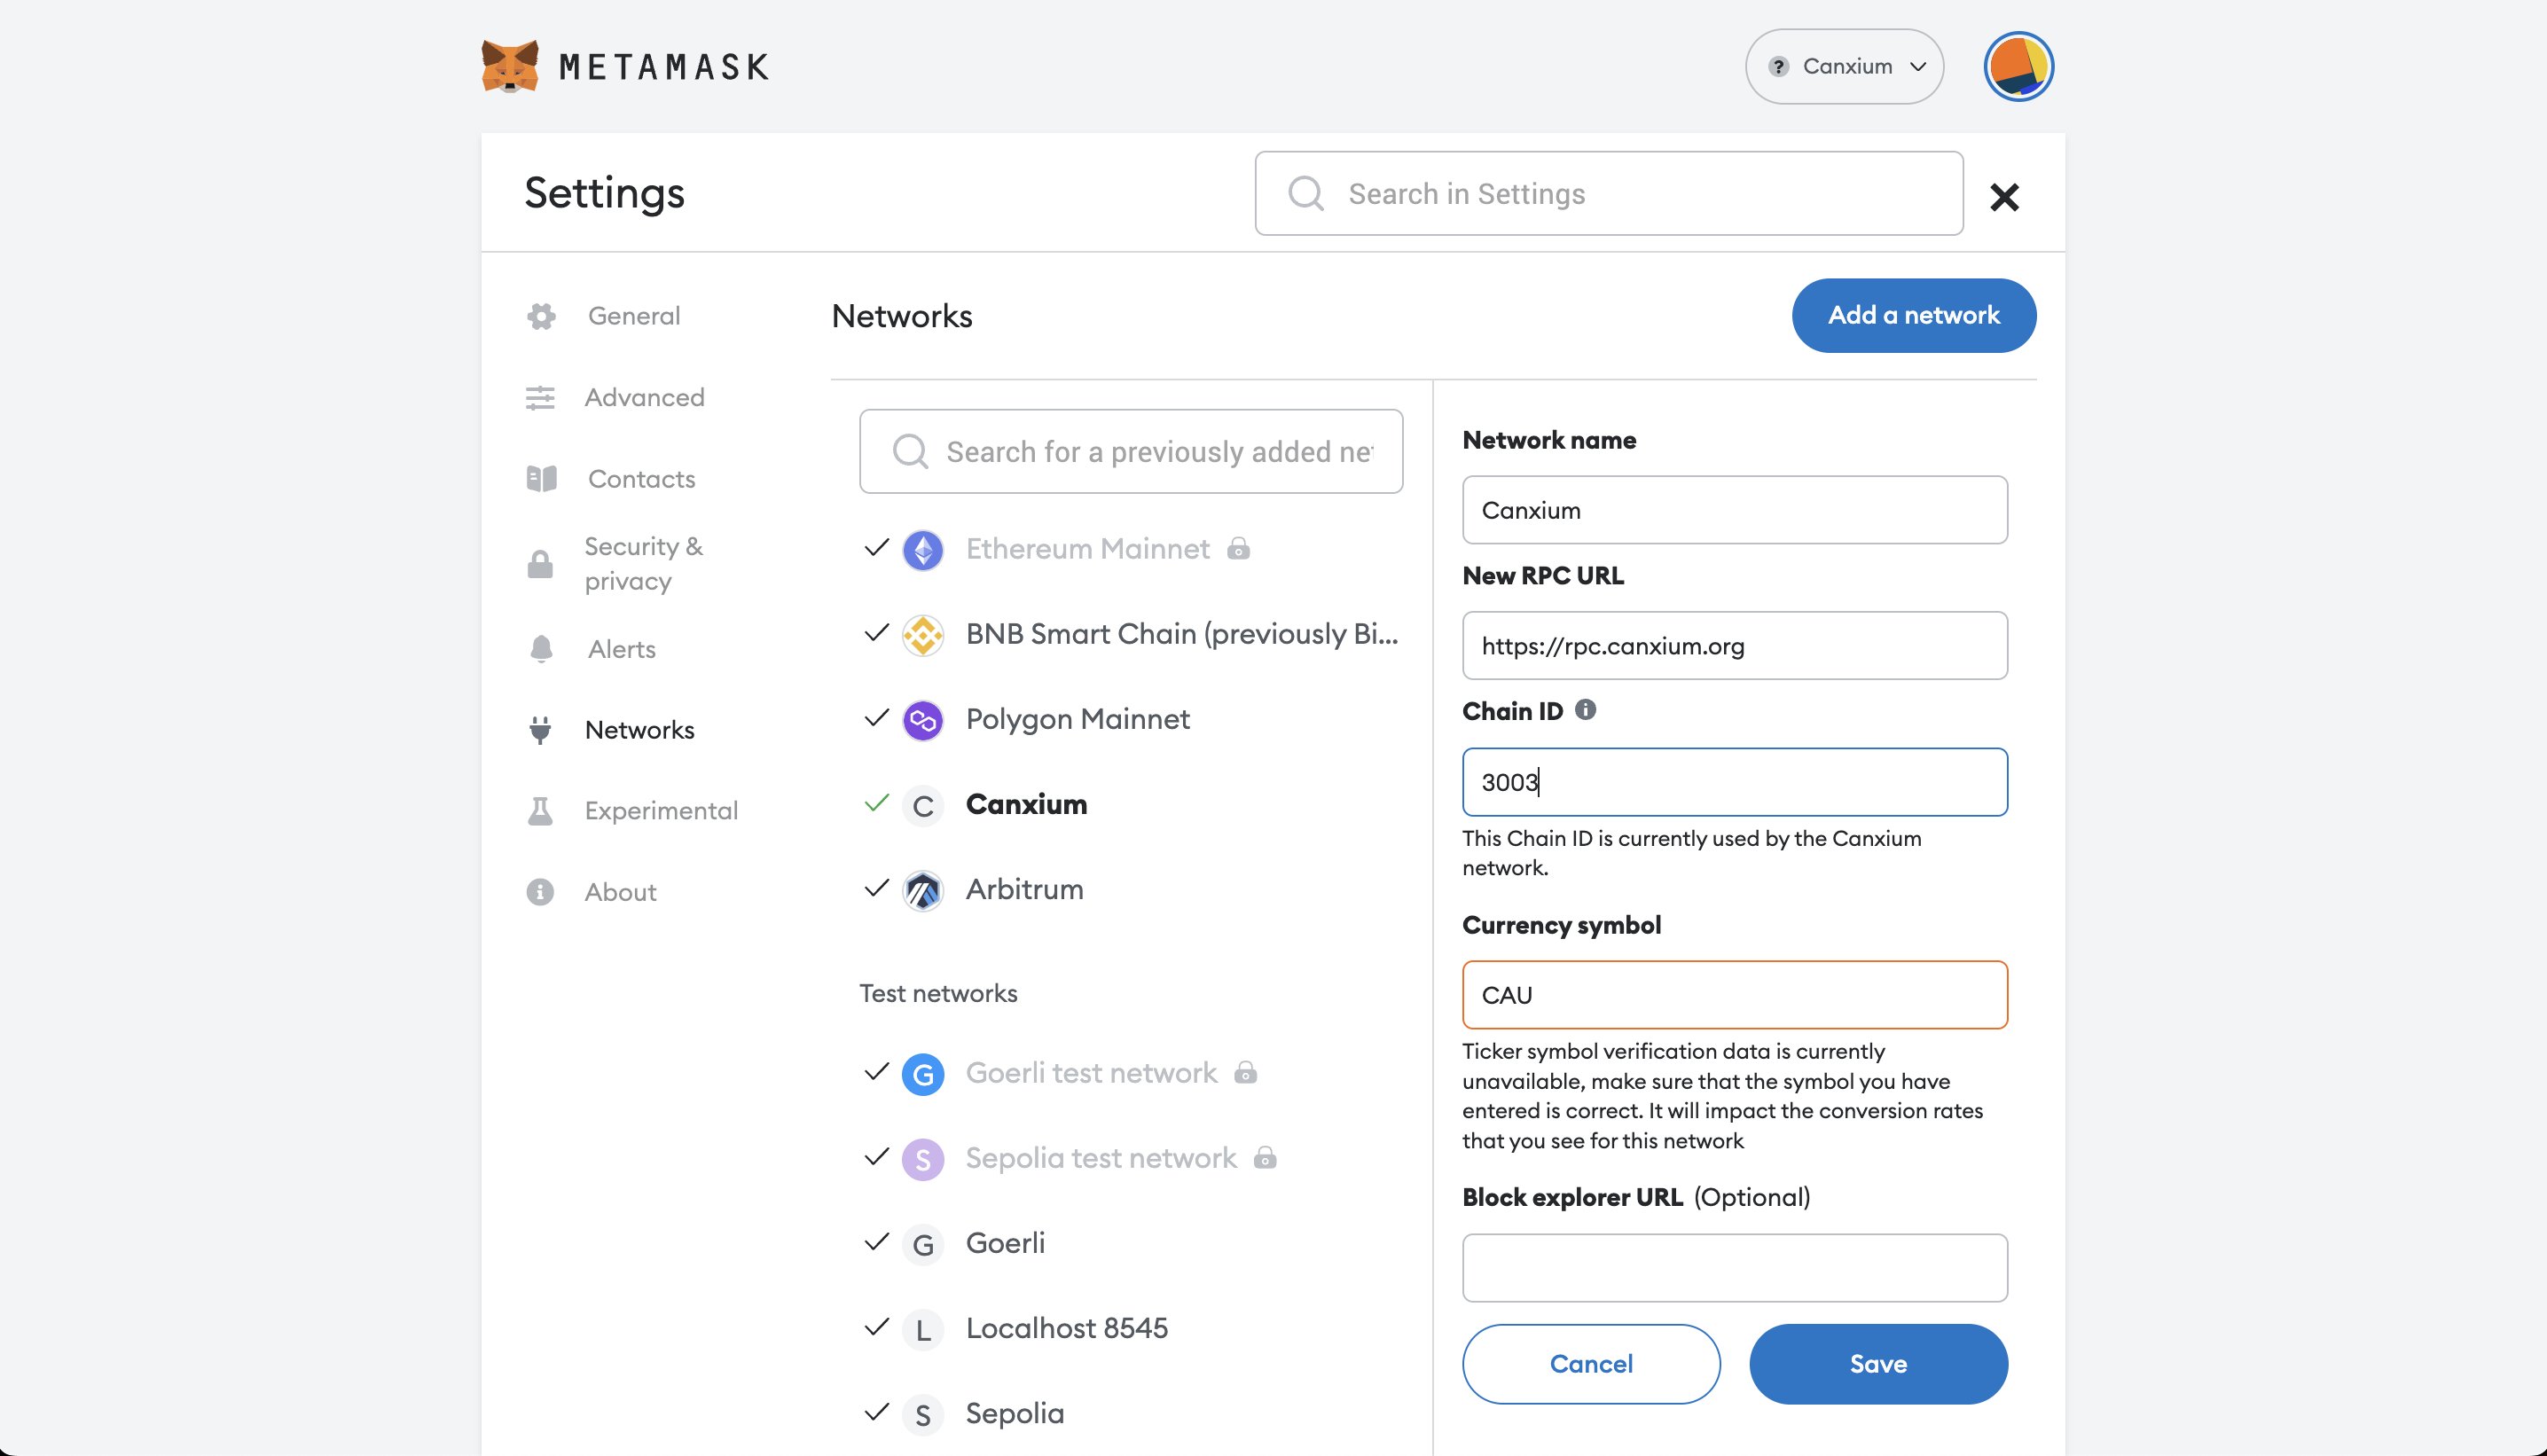
Task: Click the Polygon logo icon
Action: (x=922, y=720)
